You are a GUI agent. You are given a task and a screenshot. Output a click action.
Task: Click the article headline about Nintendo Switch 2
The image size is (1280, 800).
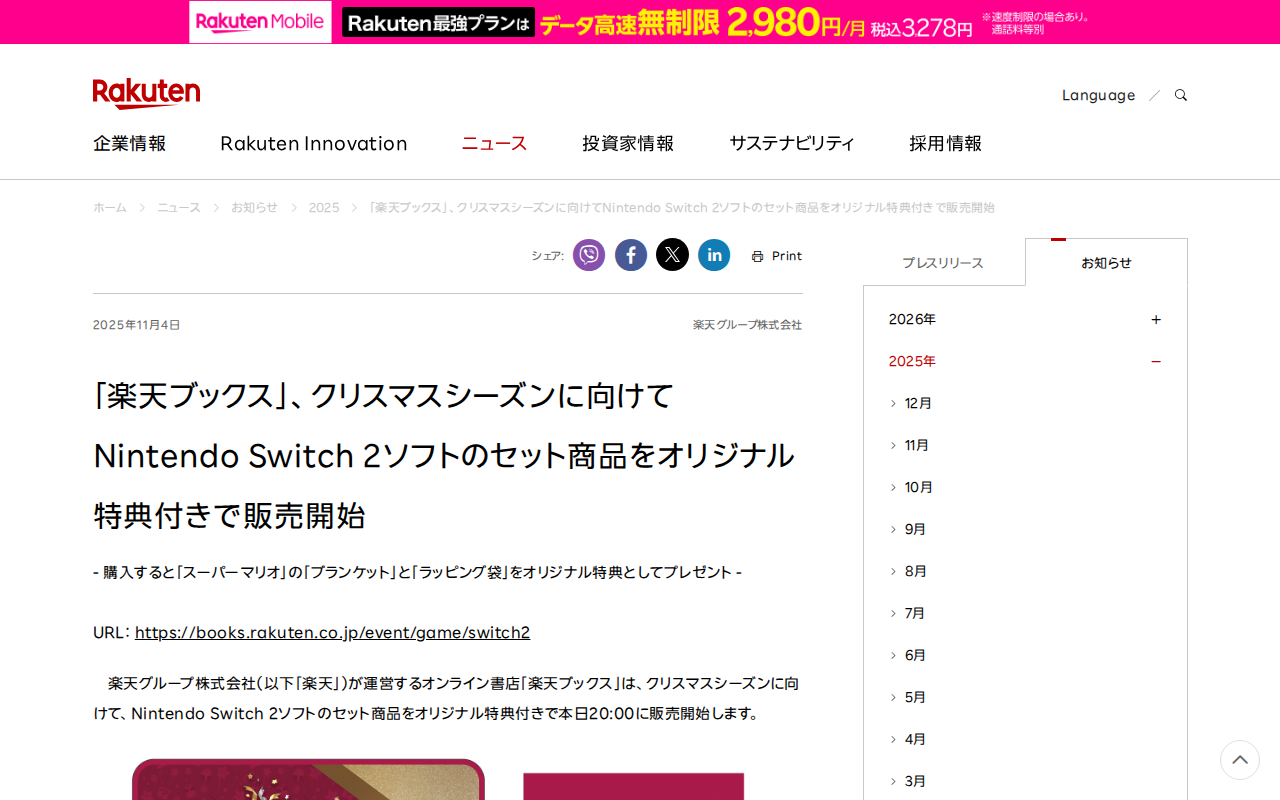click(x=444, y=456)
